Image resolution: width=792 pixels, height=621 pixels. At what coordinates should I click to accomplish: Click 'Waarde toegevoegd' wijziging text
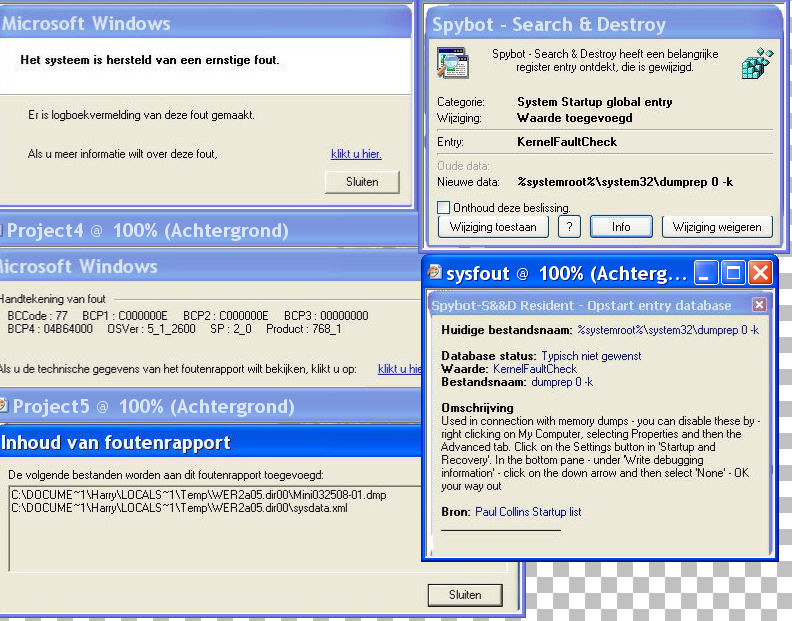(x=575, y=118)
